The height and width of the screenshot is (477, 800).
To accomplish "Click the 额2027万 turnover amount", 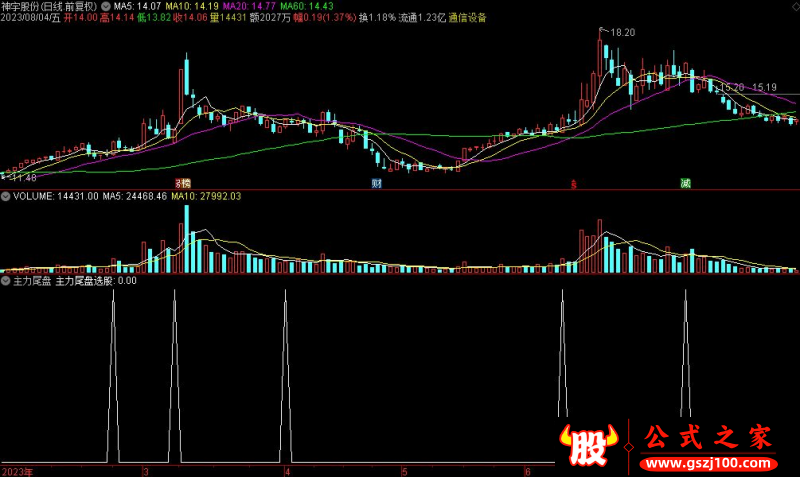I will 270,17.
